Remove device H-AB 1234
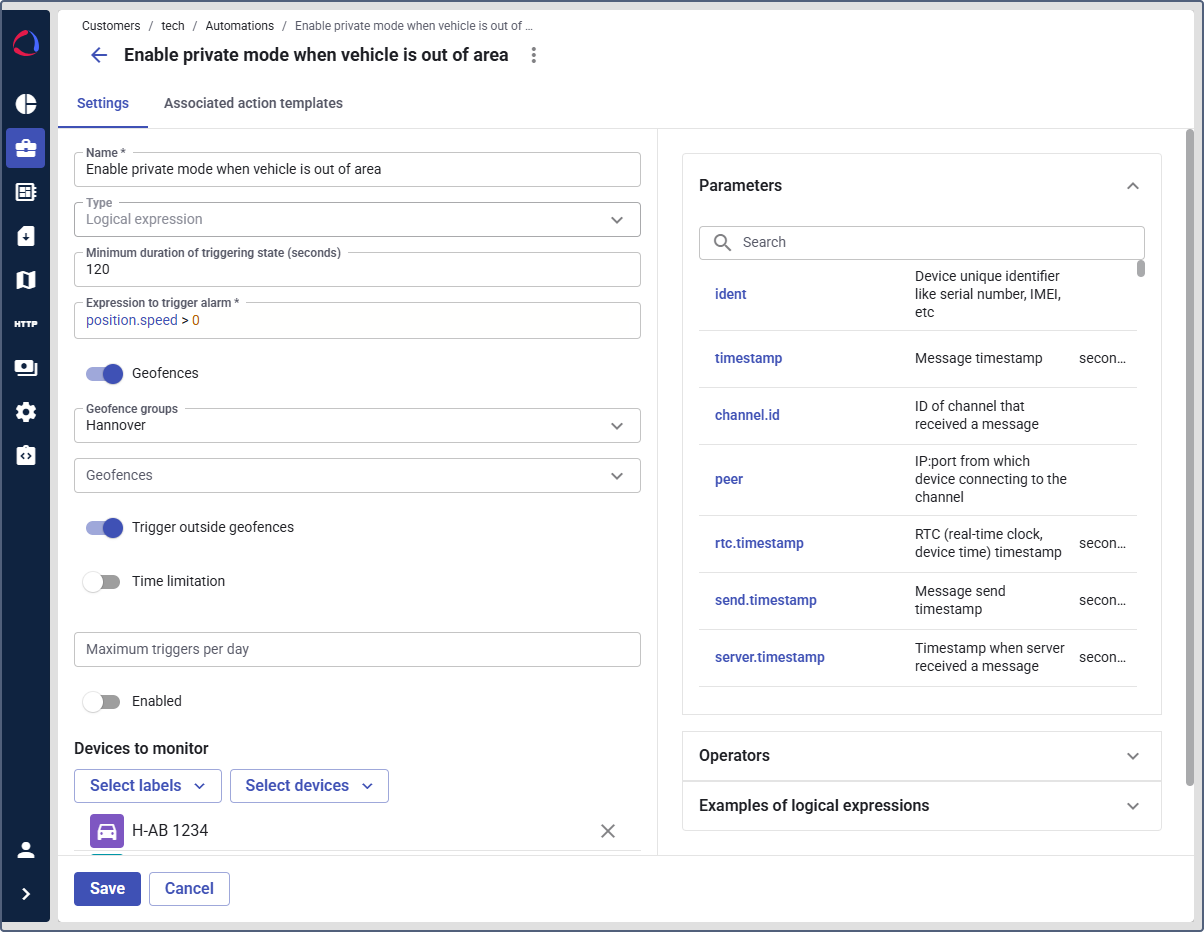Viewport: 1204px width, 932px height. [x=607, y=831]
